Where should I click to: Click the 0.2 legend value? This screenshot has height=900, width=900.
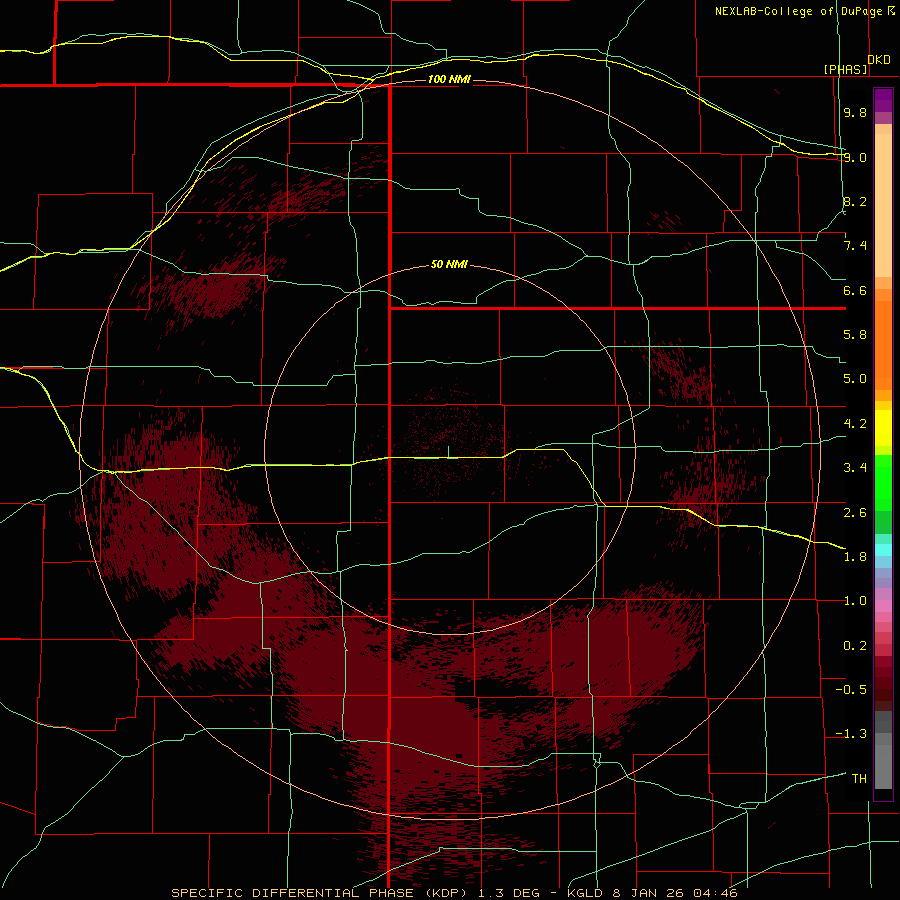855,646
